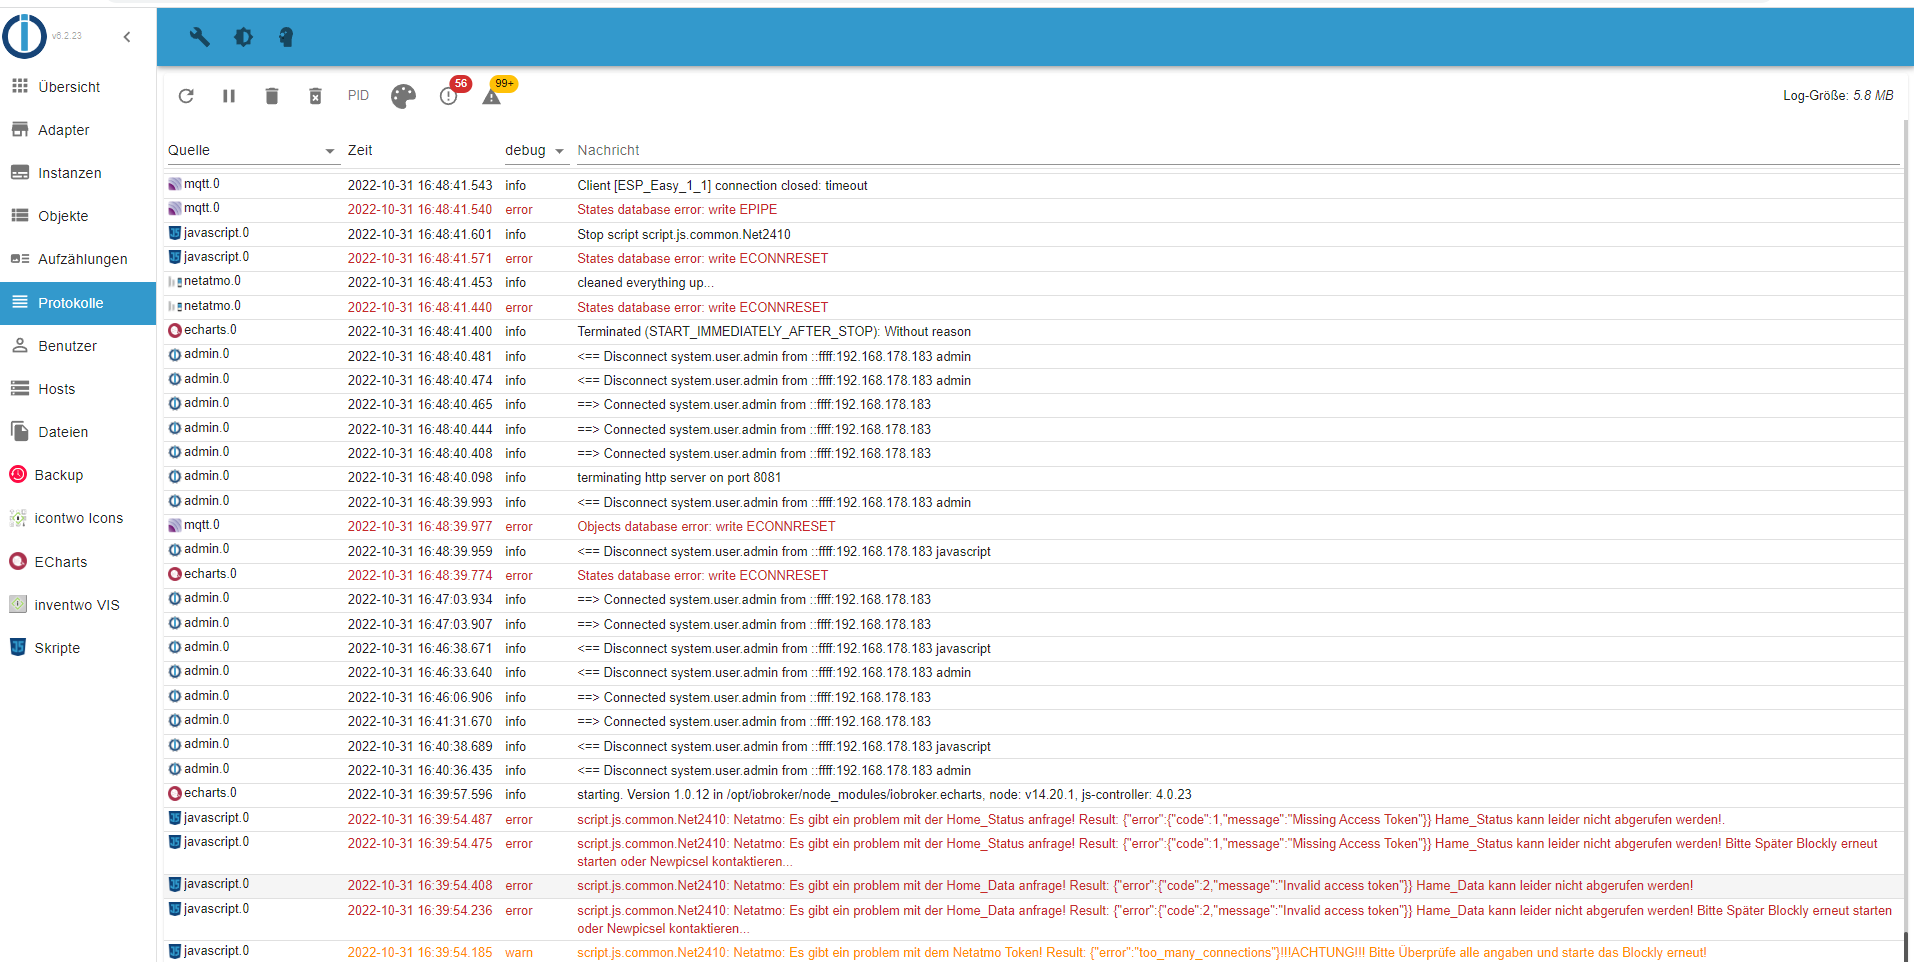Select the Protokolle menu item
This screenshot has width=1914, height=962.
pos(78,303)
